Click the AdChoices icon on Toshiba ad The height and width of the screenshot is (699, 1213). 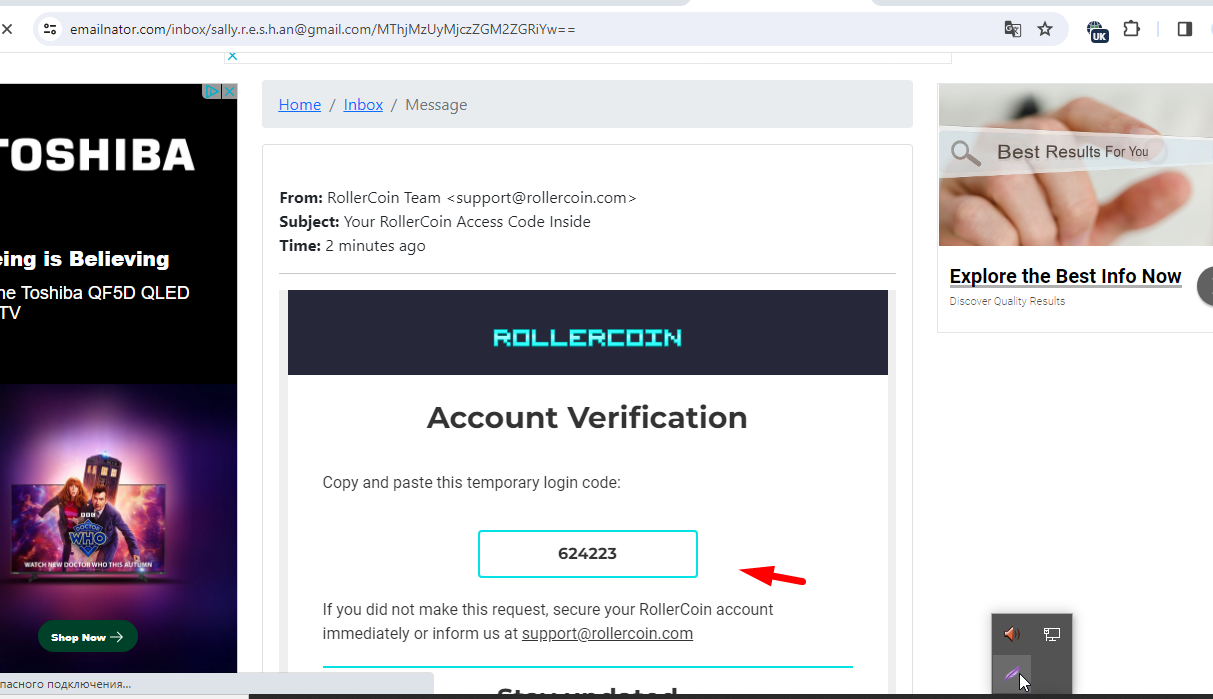(212, 91)
